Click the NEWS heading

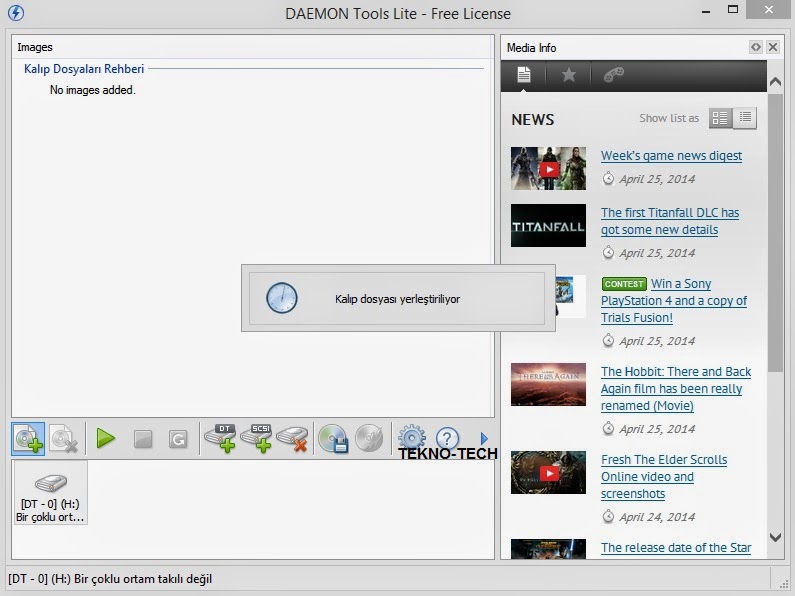[532, 120]
